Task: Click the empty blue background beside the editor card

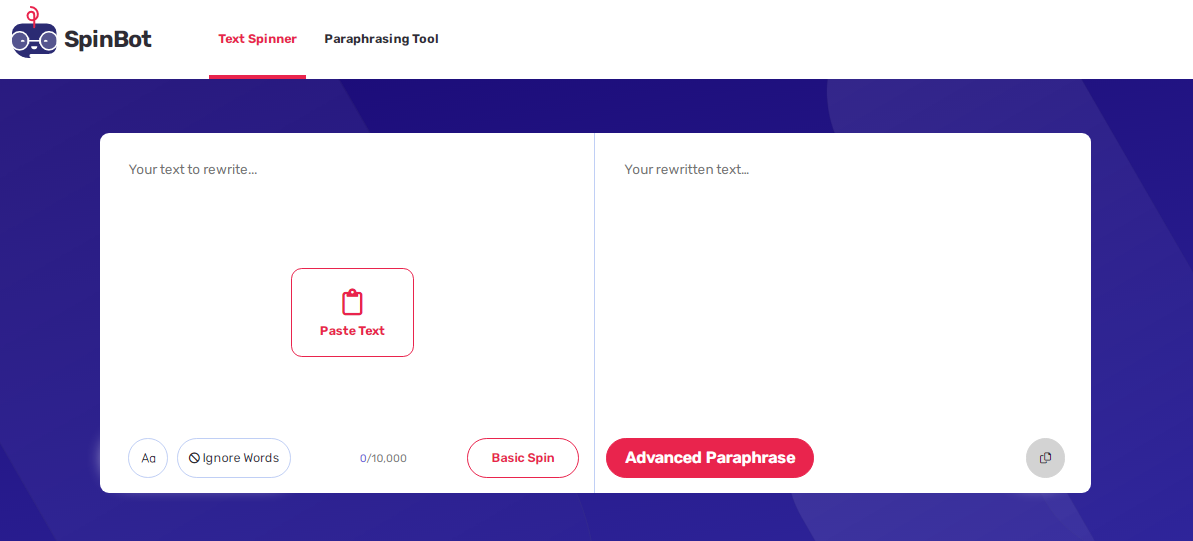Action: tap(49, 304)
